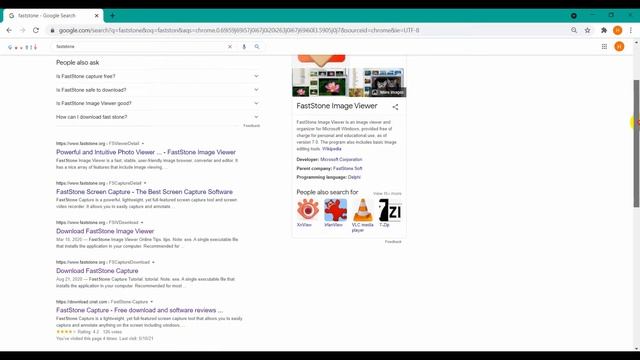Open dropdown arrow next to FSCaptureDownload URL
Image resolution: width=640 pixels, height=360 pixels.
[153, 262]
